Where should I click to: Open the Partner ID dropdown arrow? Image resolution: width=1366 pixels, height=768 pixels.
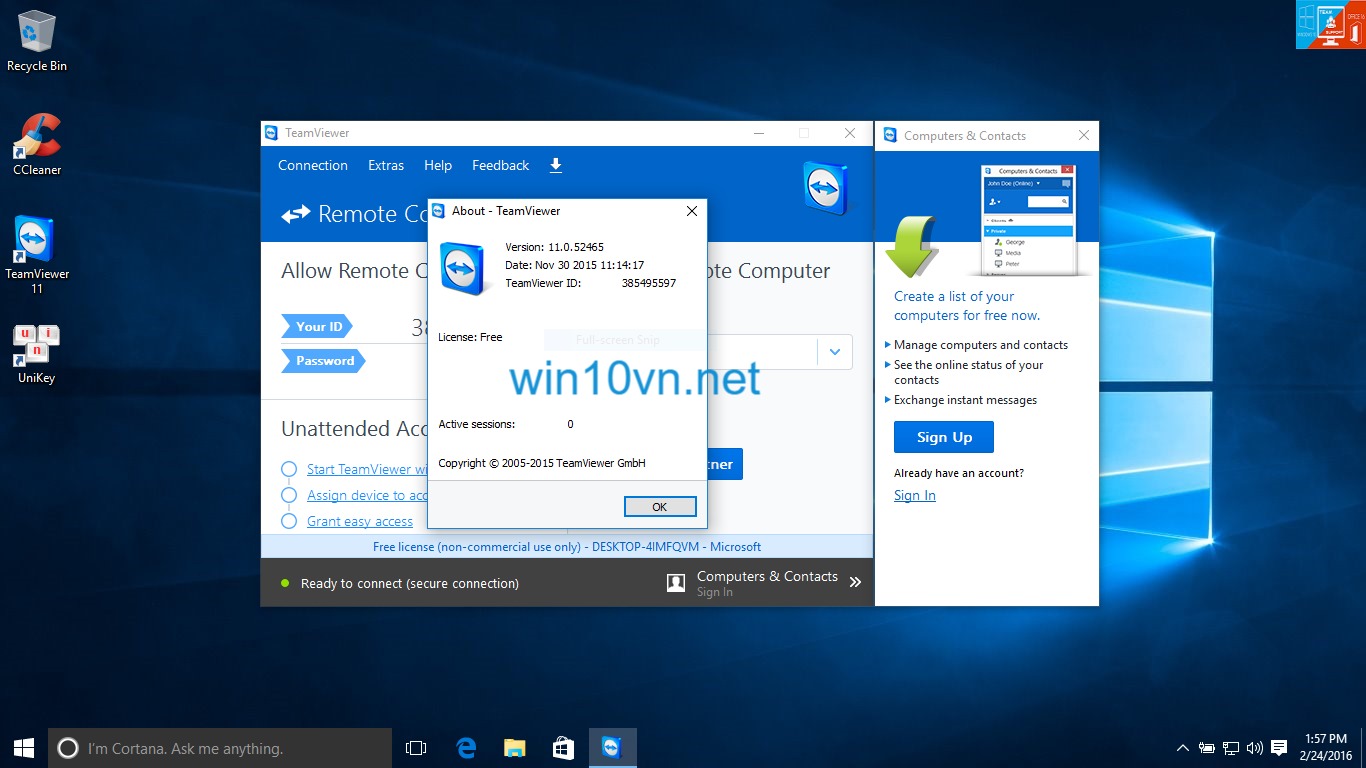834,352
